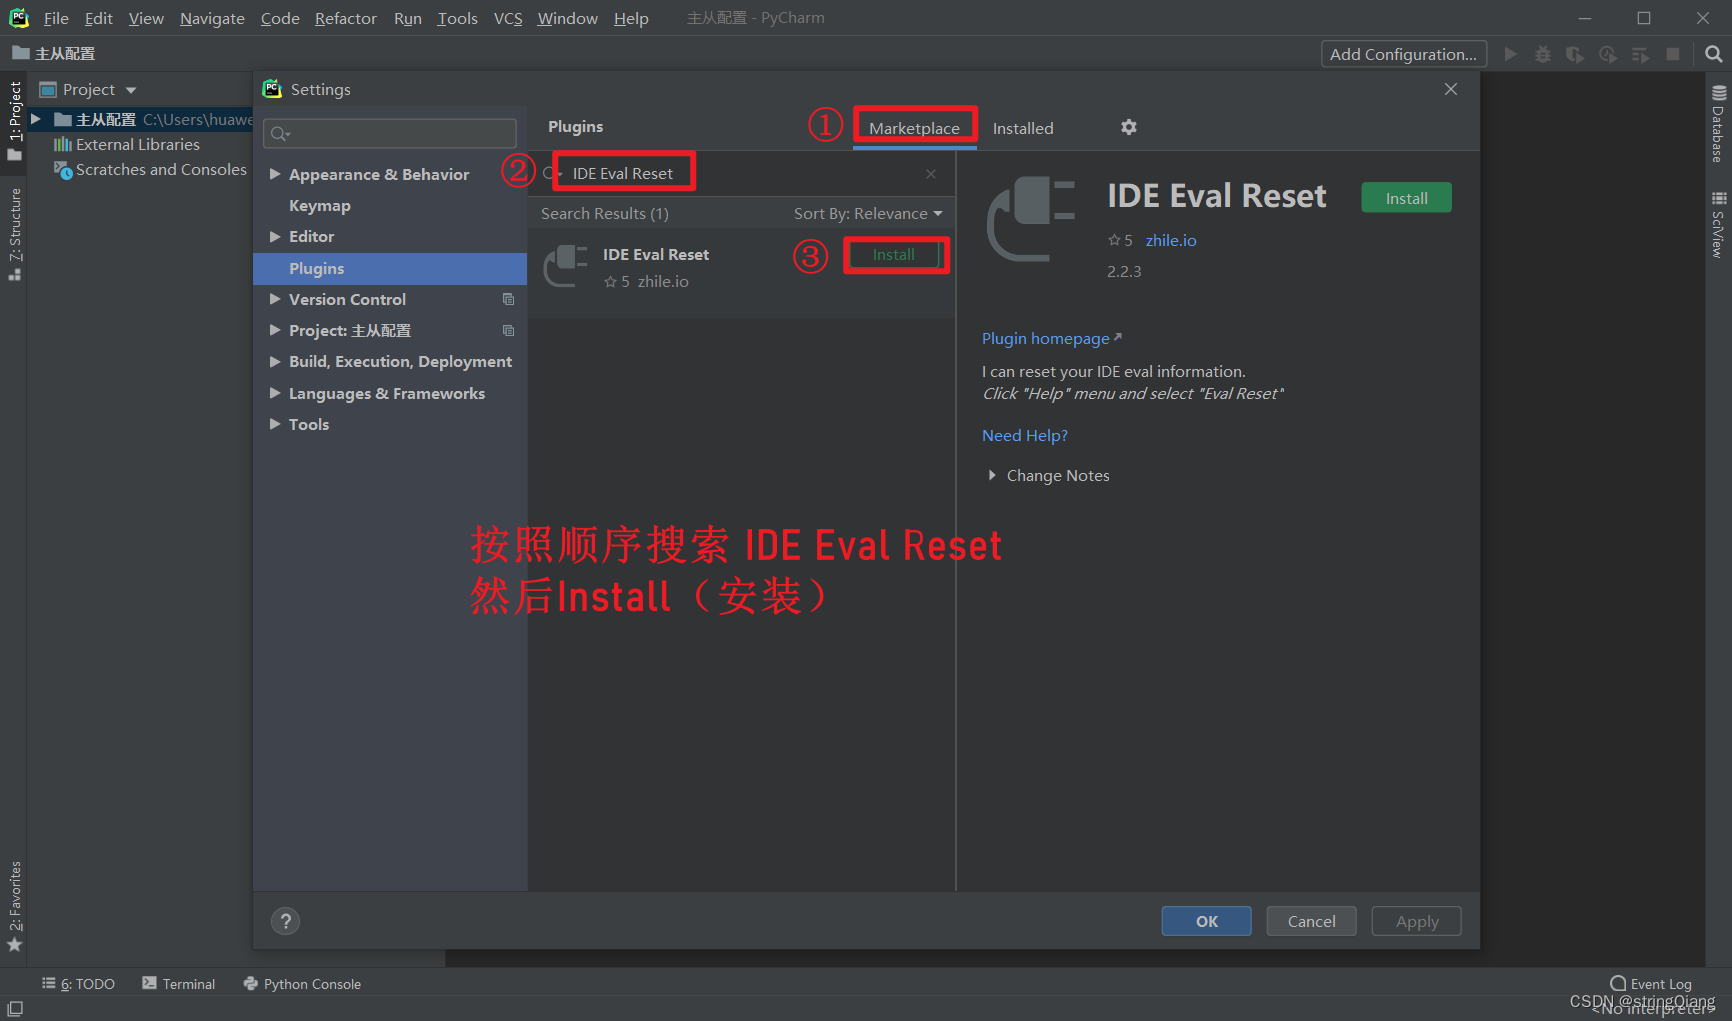Click the Version Control project-level copy icon
1732x1021 pixels.
tap(508, 299)
